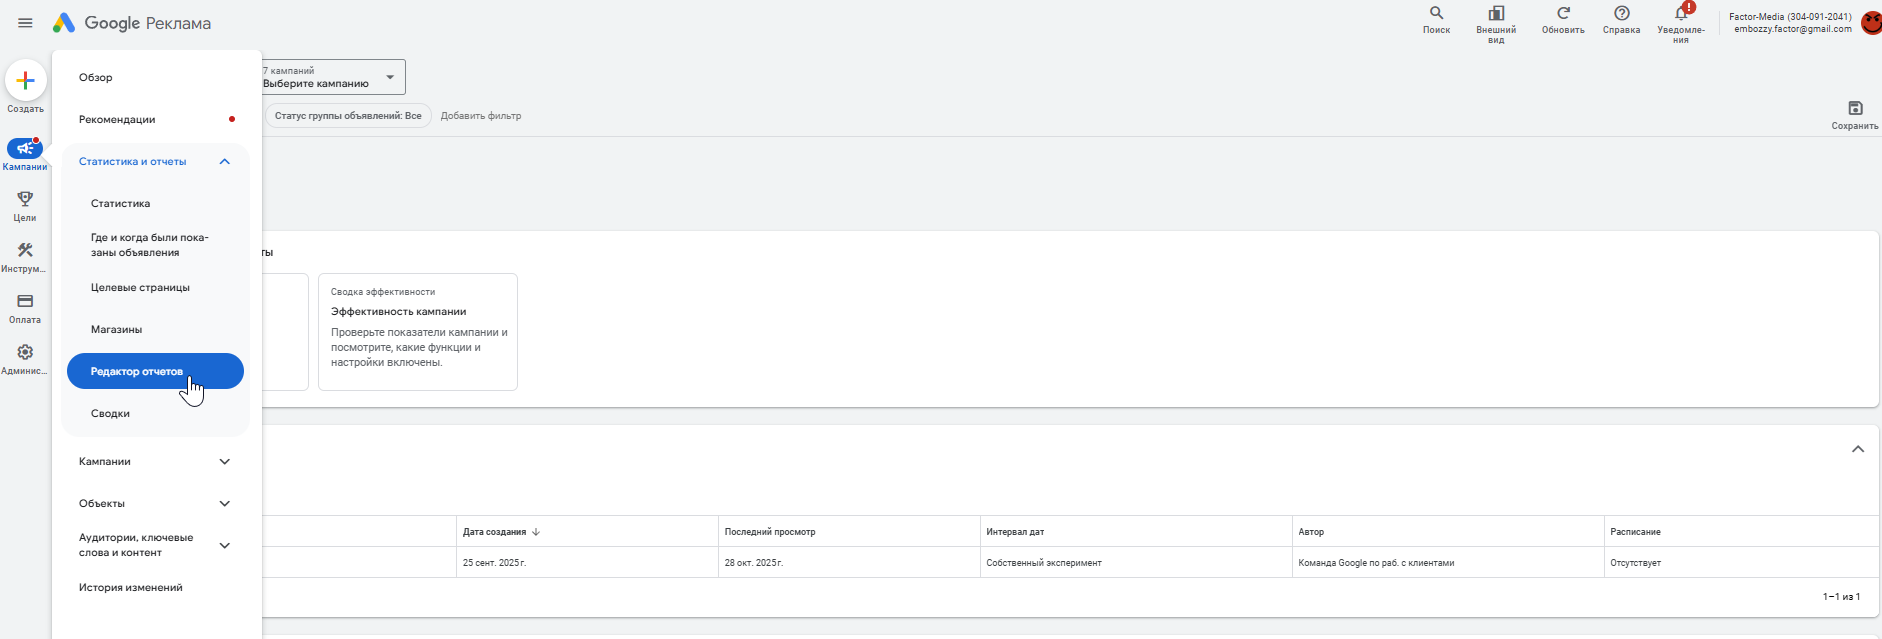This screenshot has height=639, width=1882.
Task: Open the Campaigns megaphone icon
Action: pyautogui.click(x=25, y=149)
